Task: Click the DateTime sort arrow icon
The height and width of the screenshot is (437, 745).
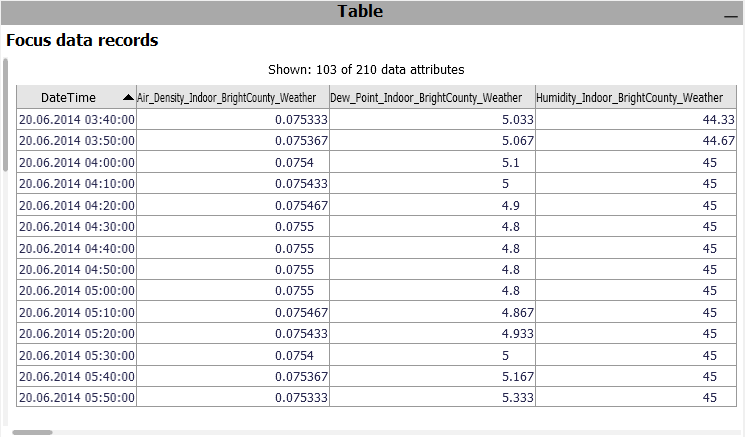Action: click(x=127, y=98)
